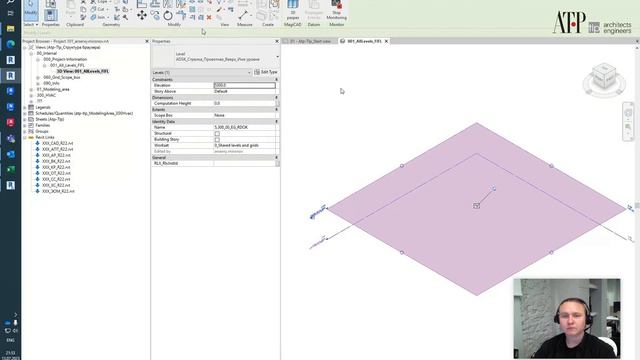Collapse the Constraints section

pyautogui.click(x=276, y=80)
